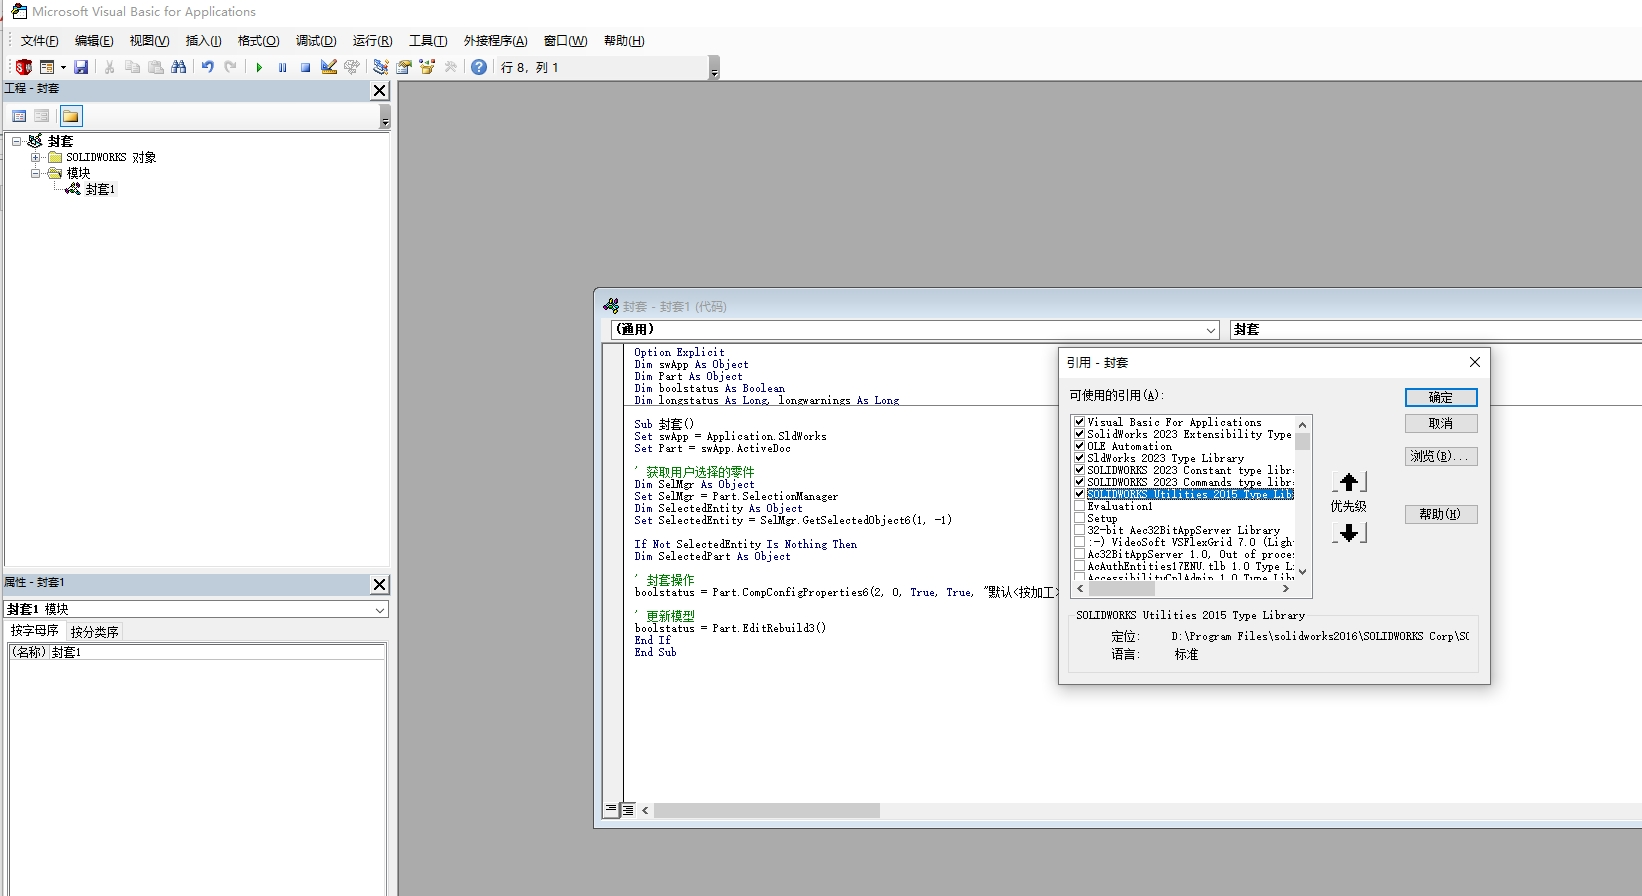Click the Insert UserForm toolbar icon

(47, 67)
